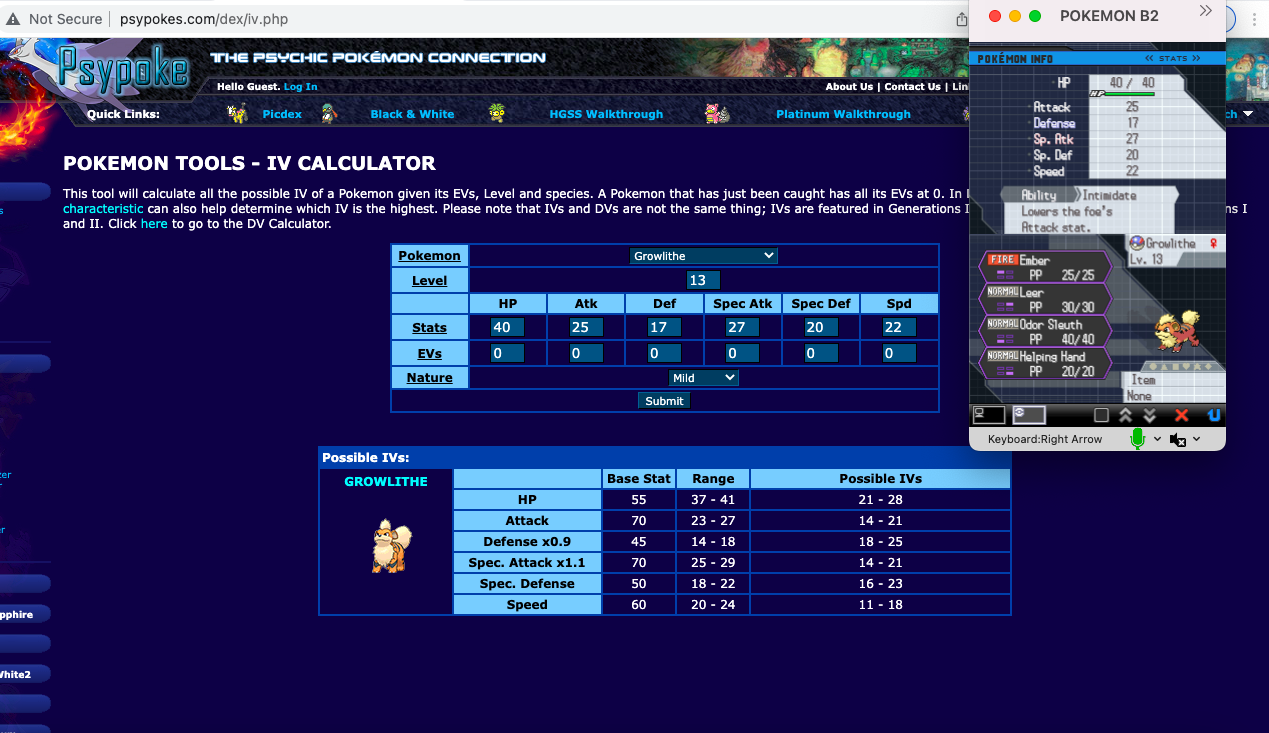
Task: Click the emulator double down-arrow icon
Action: 1149,415
